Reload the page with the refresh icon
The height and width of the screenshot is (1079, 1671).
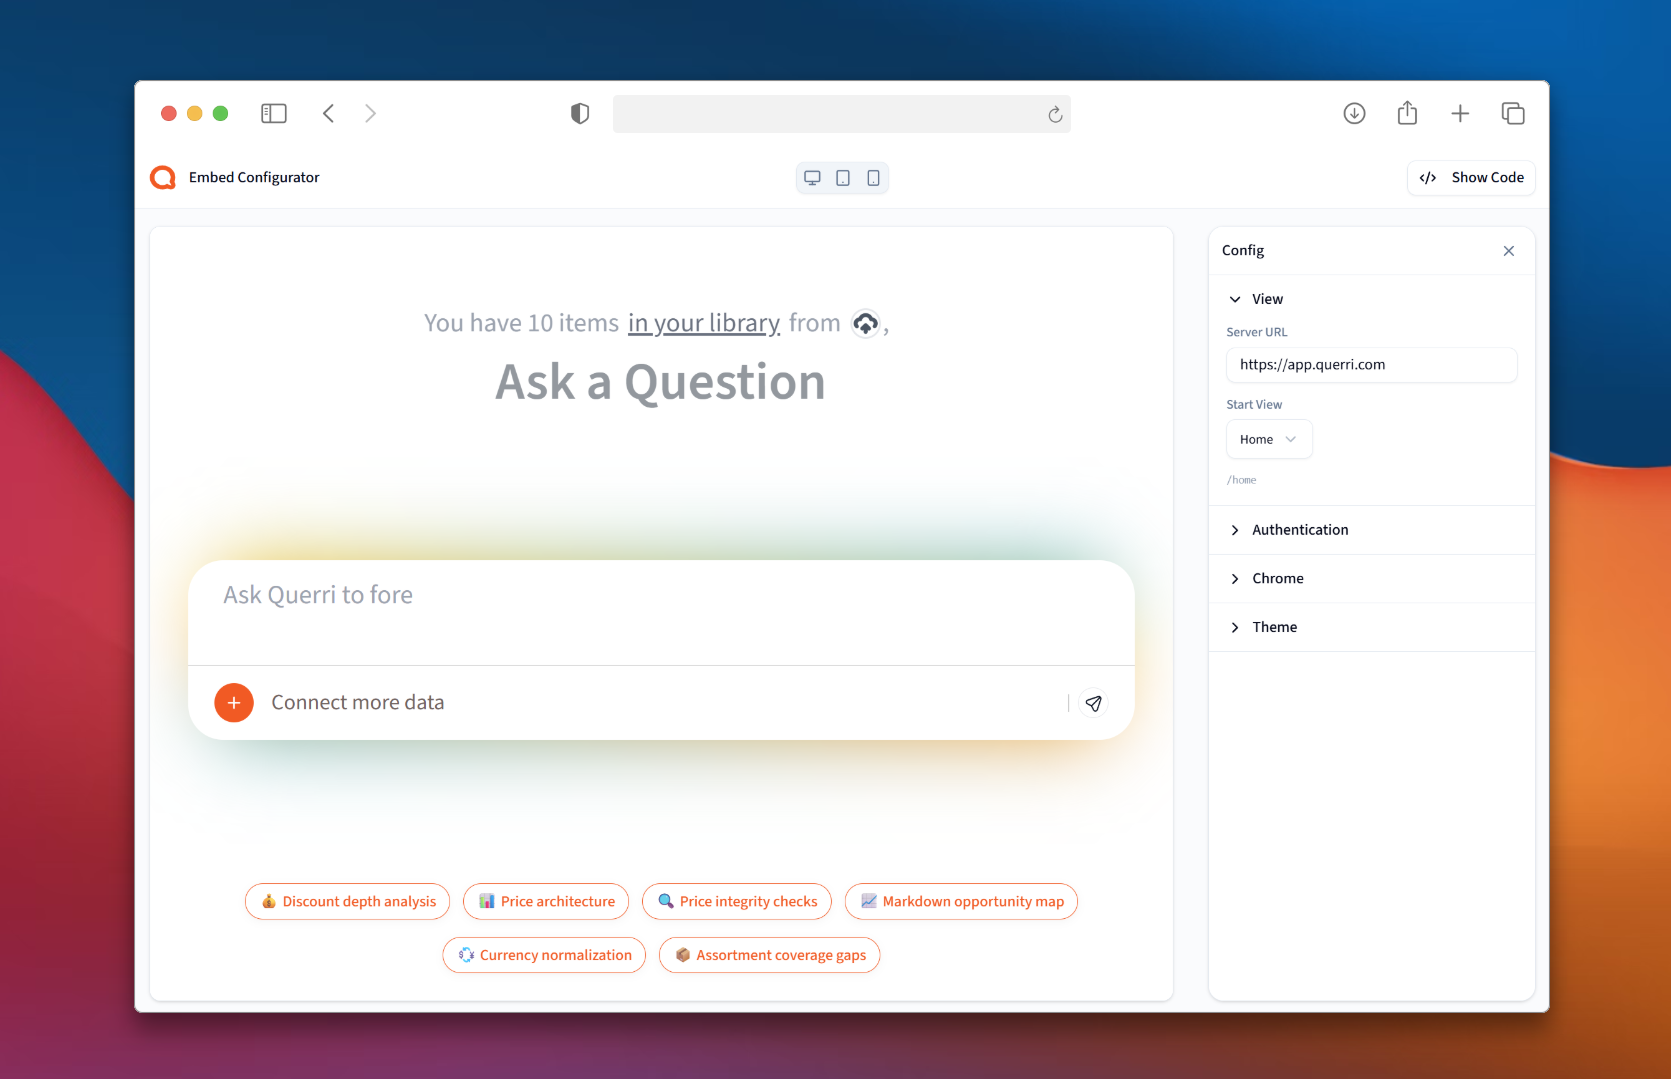pos(1055,114)
